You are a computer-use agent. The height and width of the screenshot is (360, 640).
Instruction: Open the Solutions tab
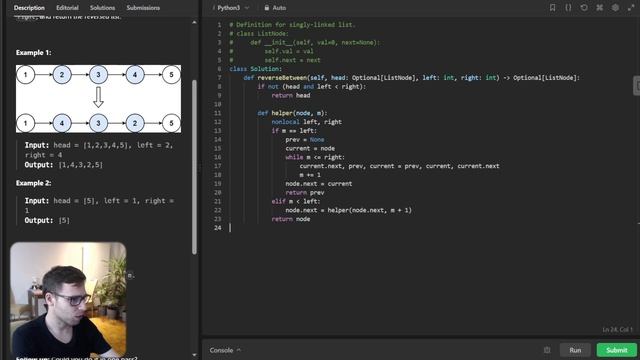click(102, 8)
